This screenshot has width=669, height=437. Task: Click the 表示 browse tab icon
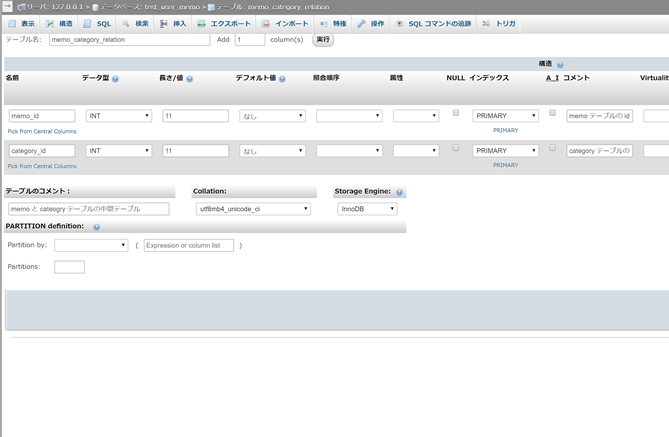(x=12, y=24)
